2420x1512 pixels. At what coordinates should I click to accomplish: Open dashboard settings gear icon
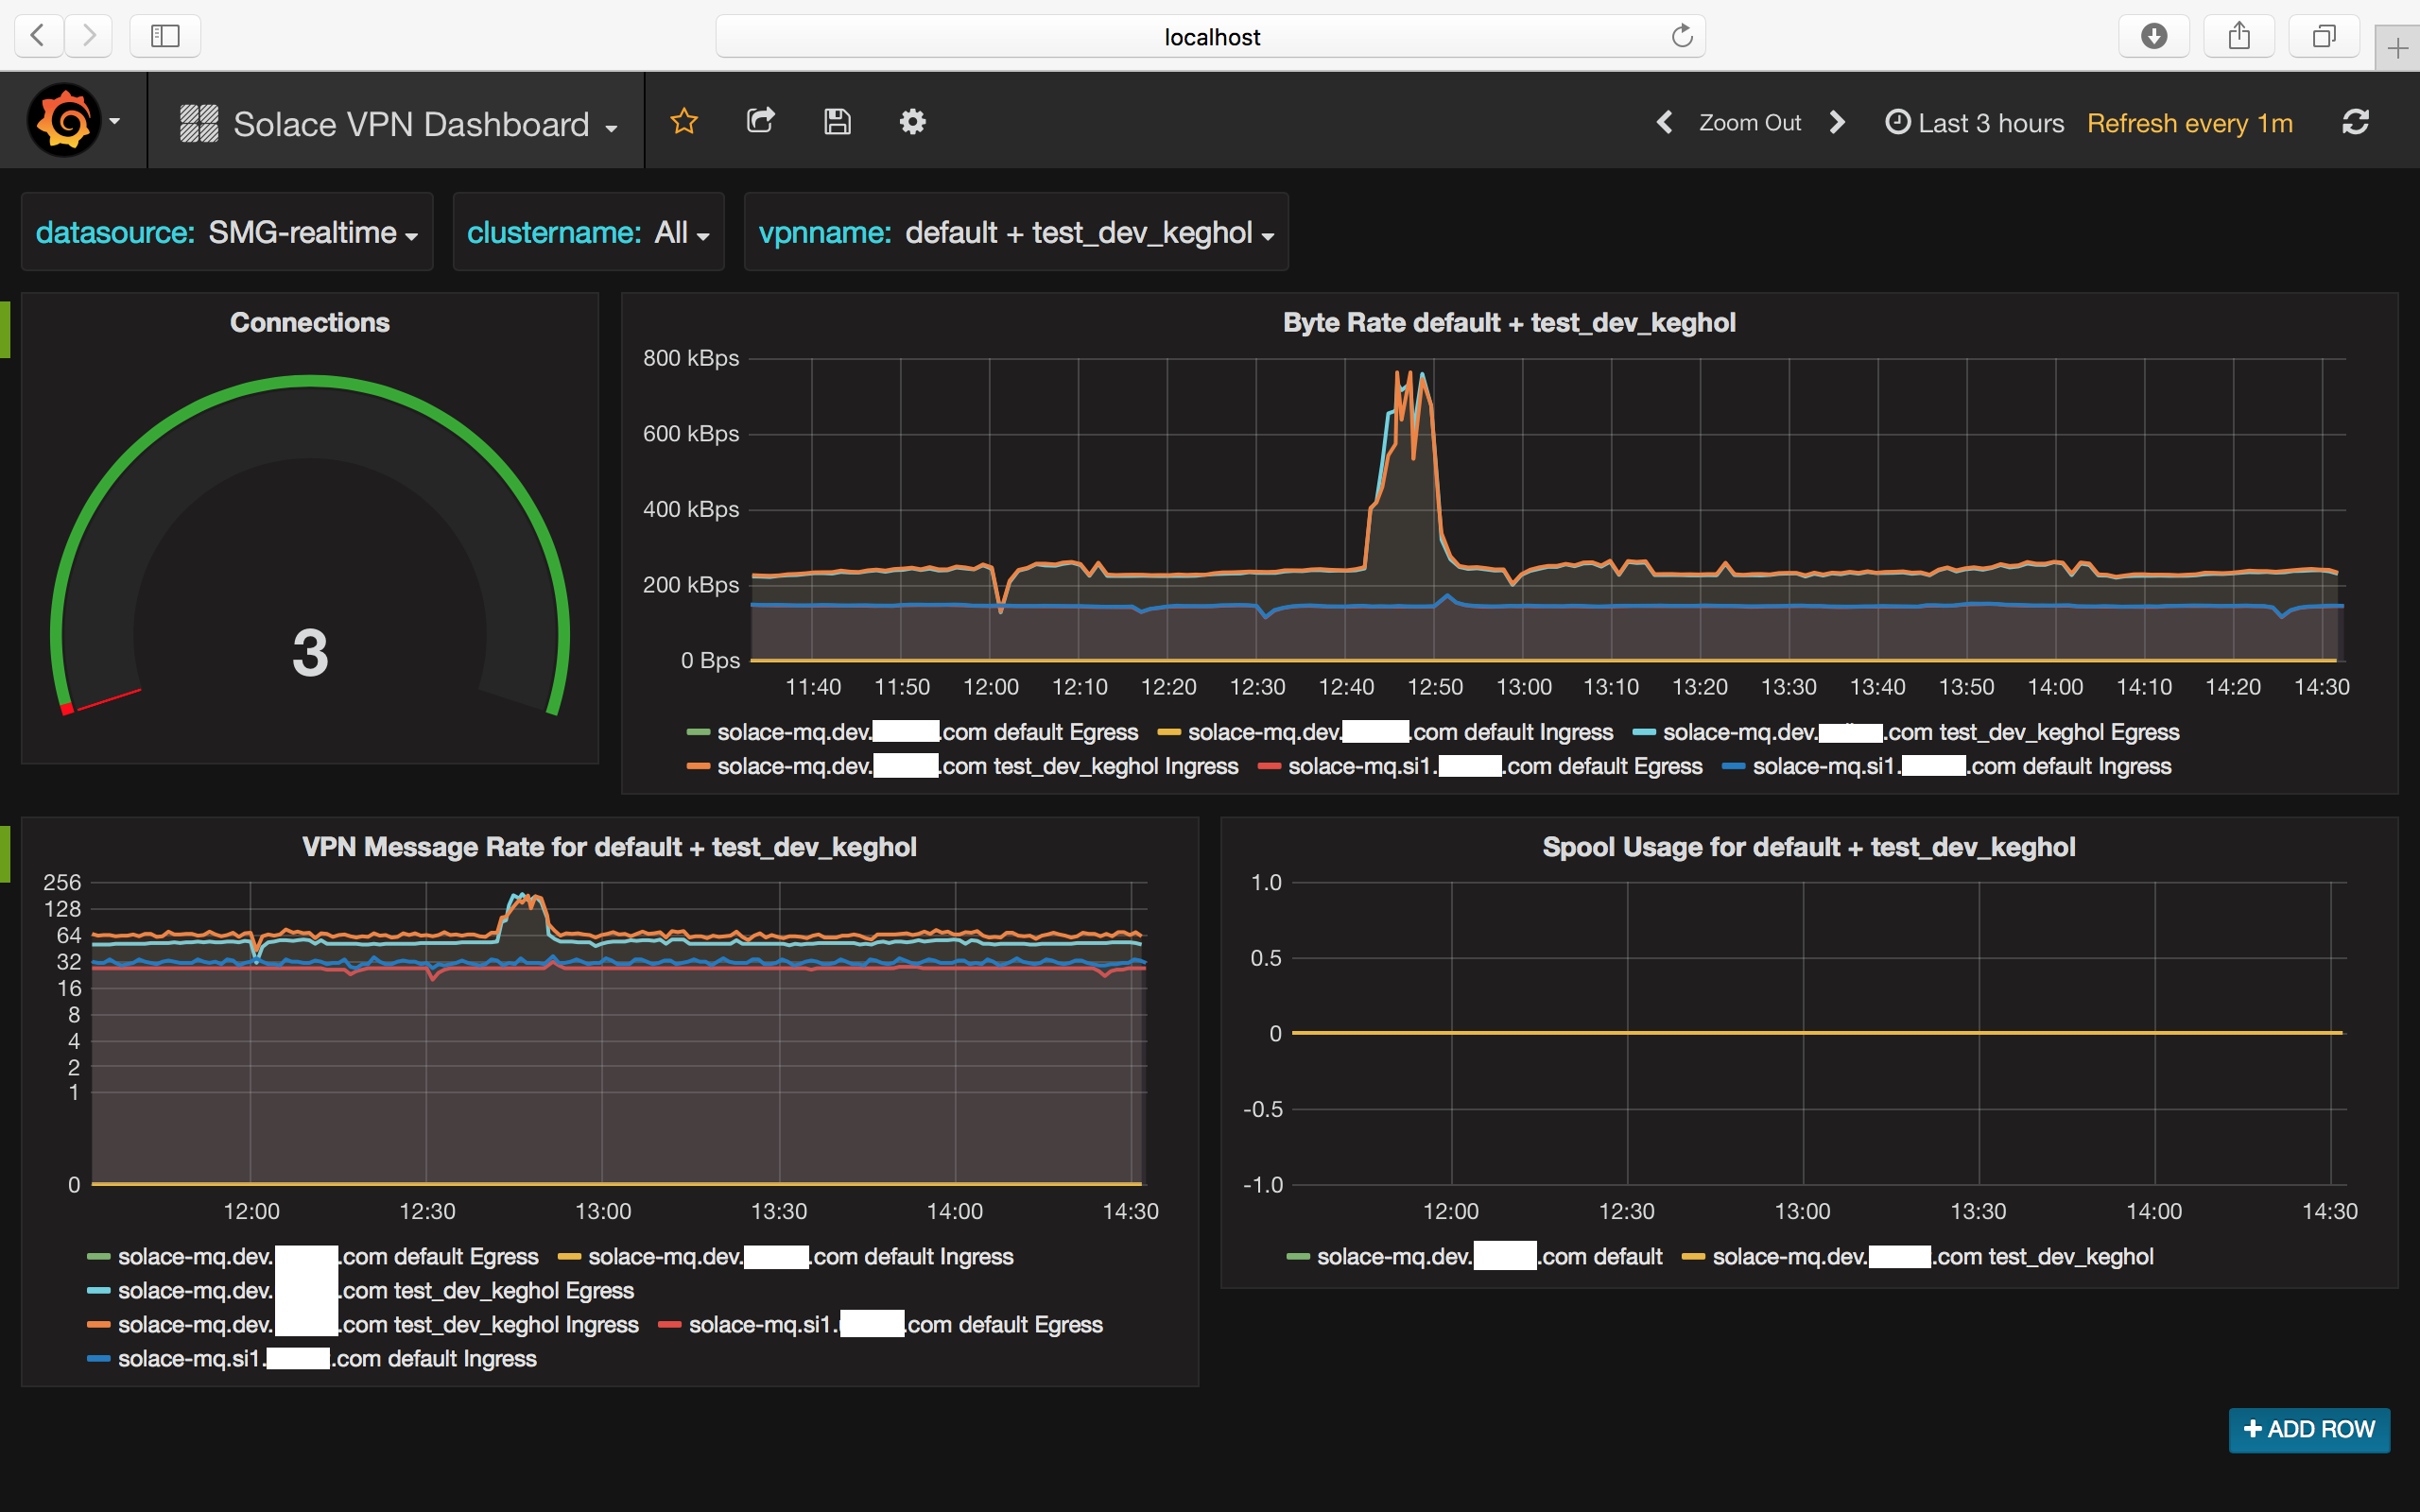912,122
